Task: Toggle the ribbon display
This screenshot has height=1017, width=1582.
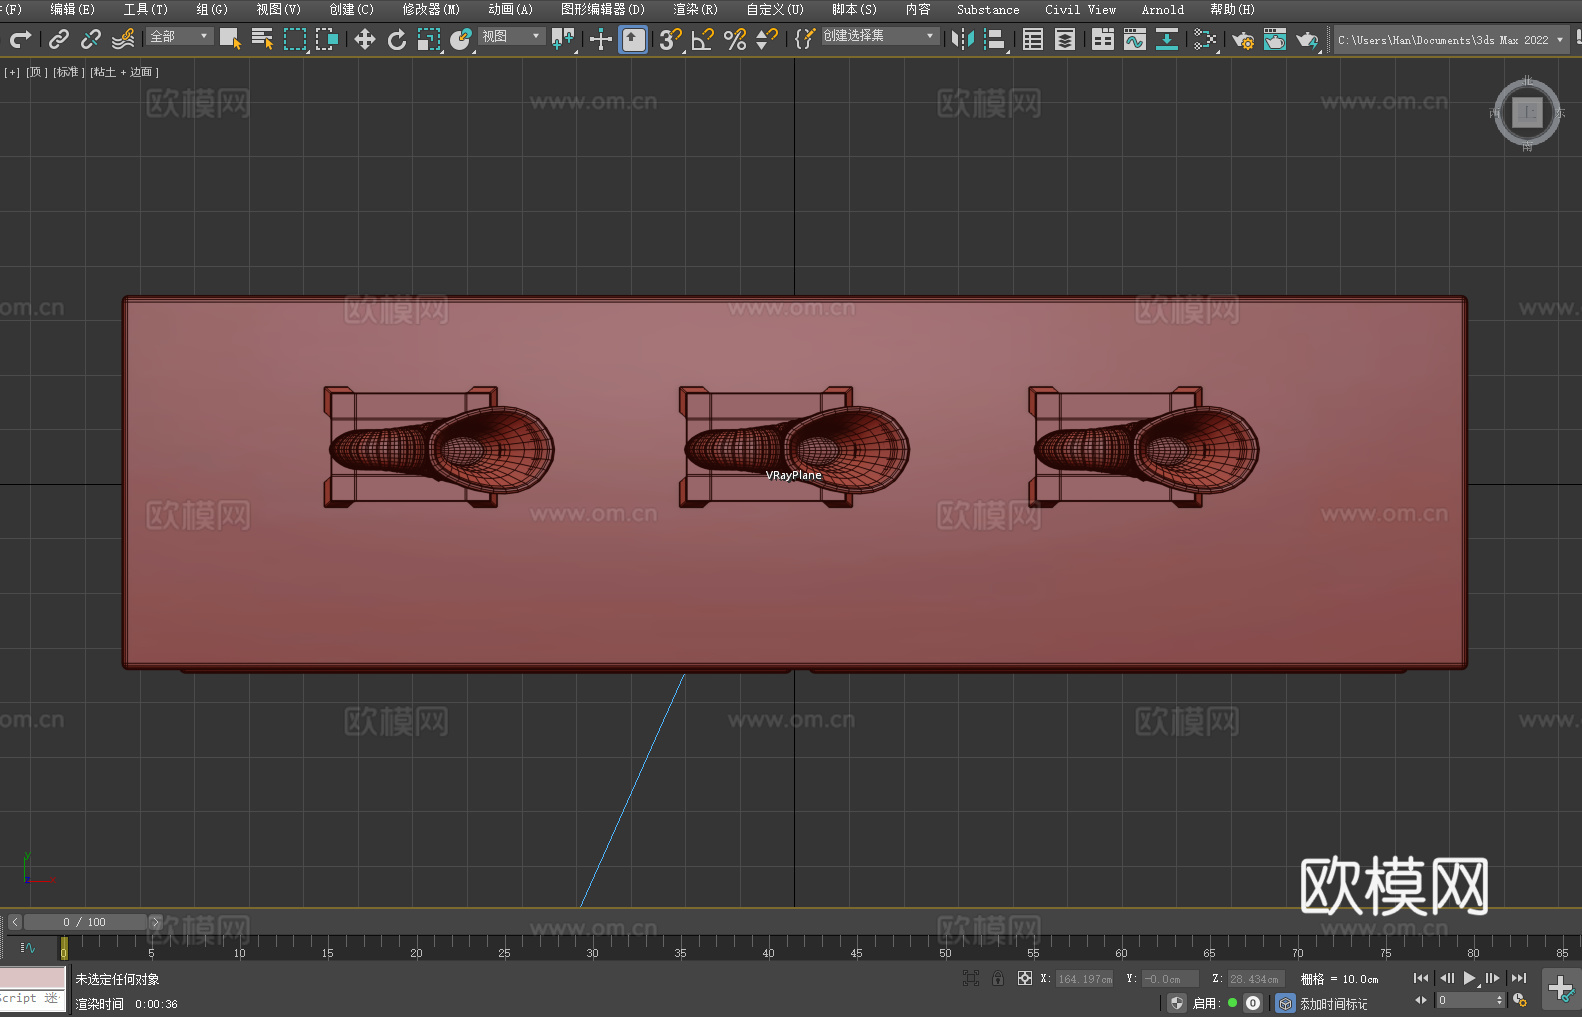Action: coord(1103,39)
